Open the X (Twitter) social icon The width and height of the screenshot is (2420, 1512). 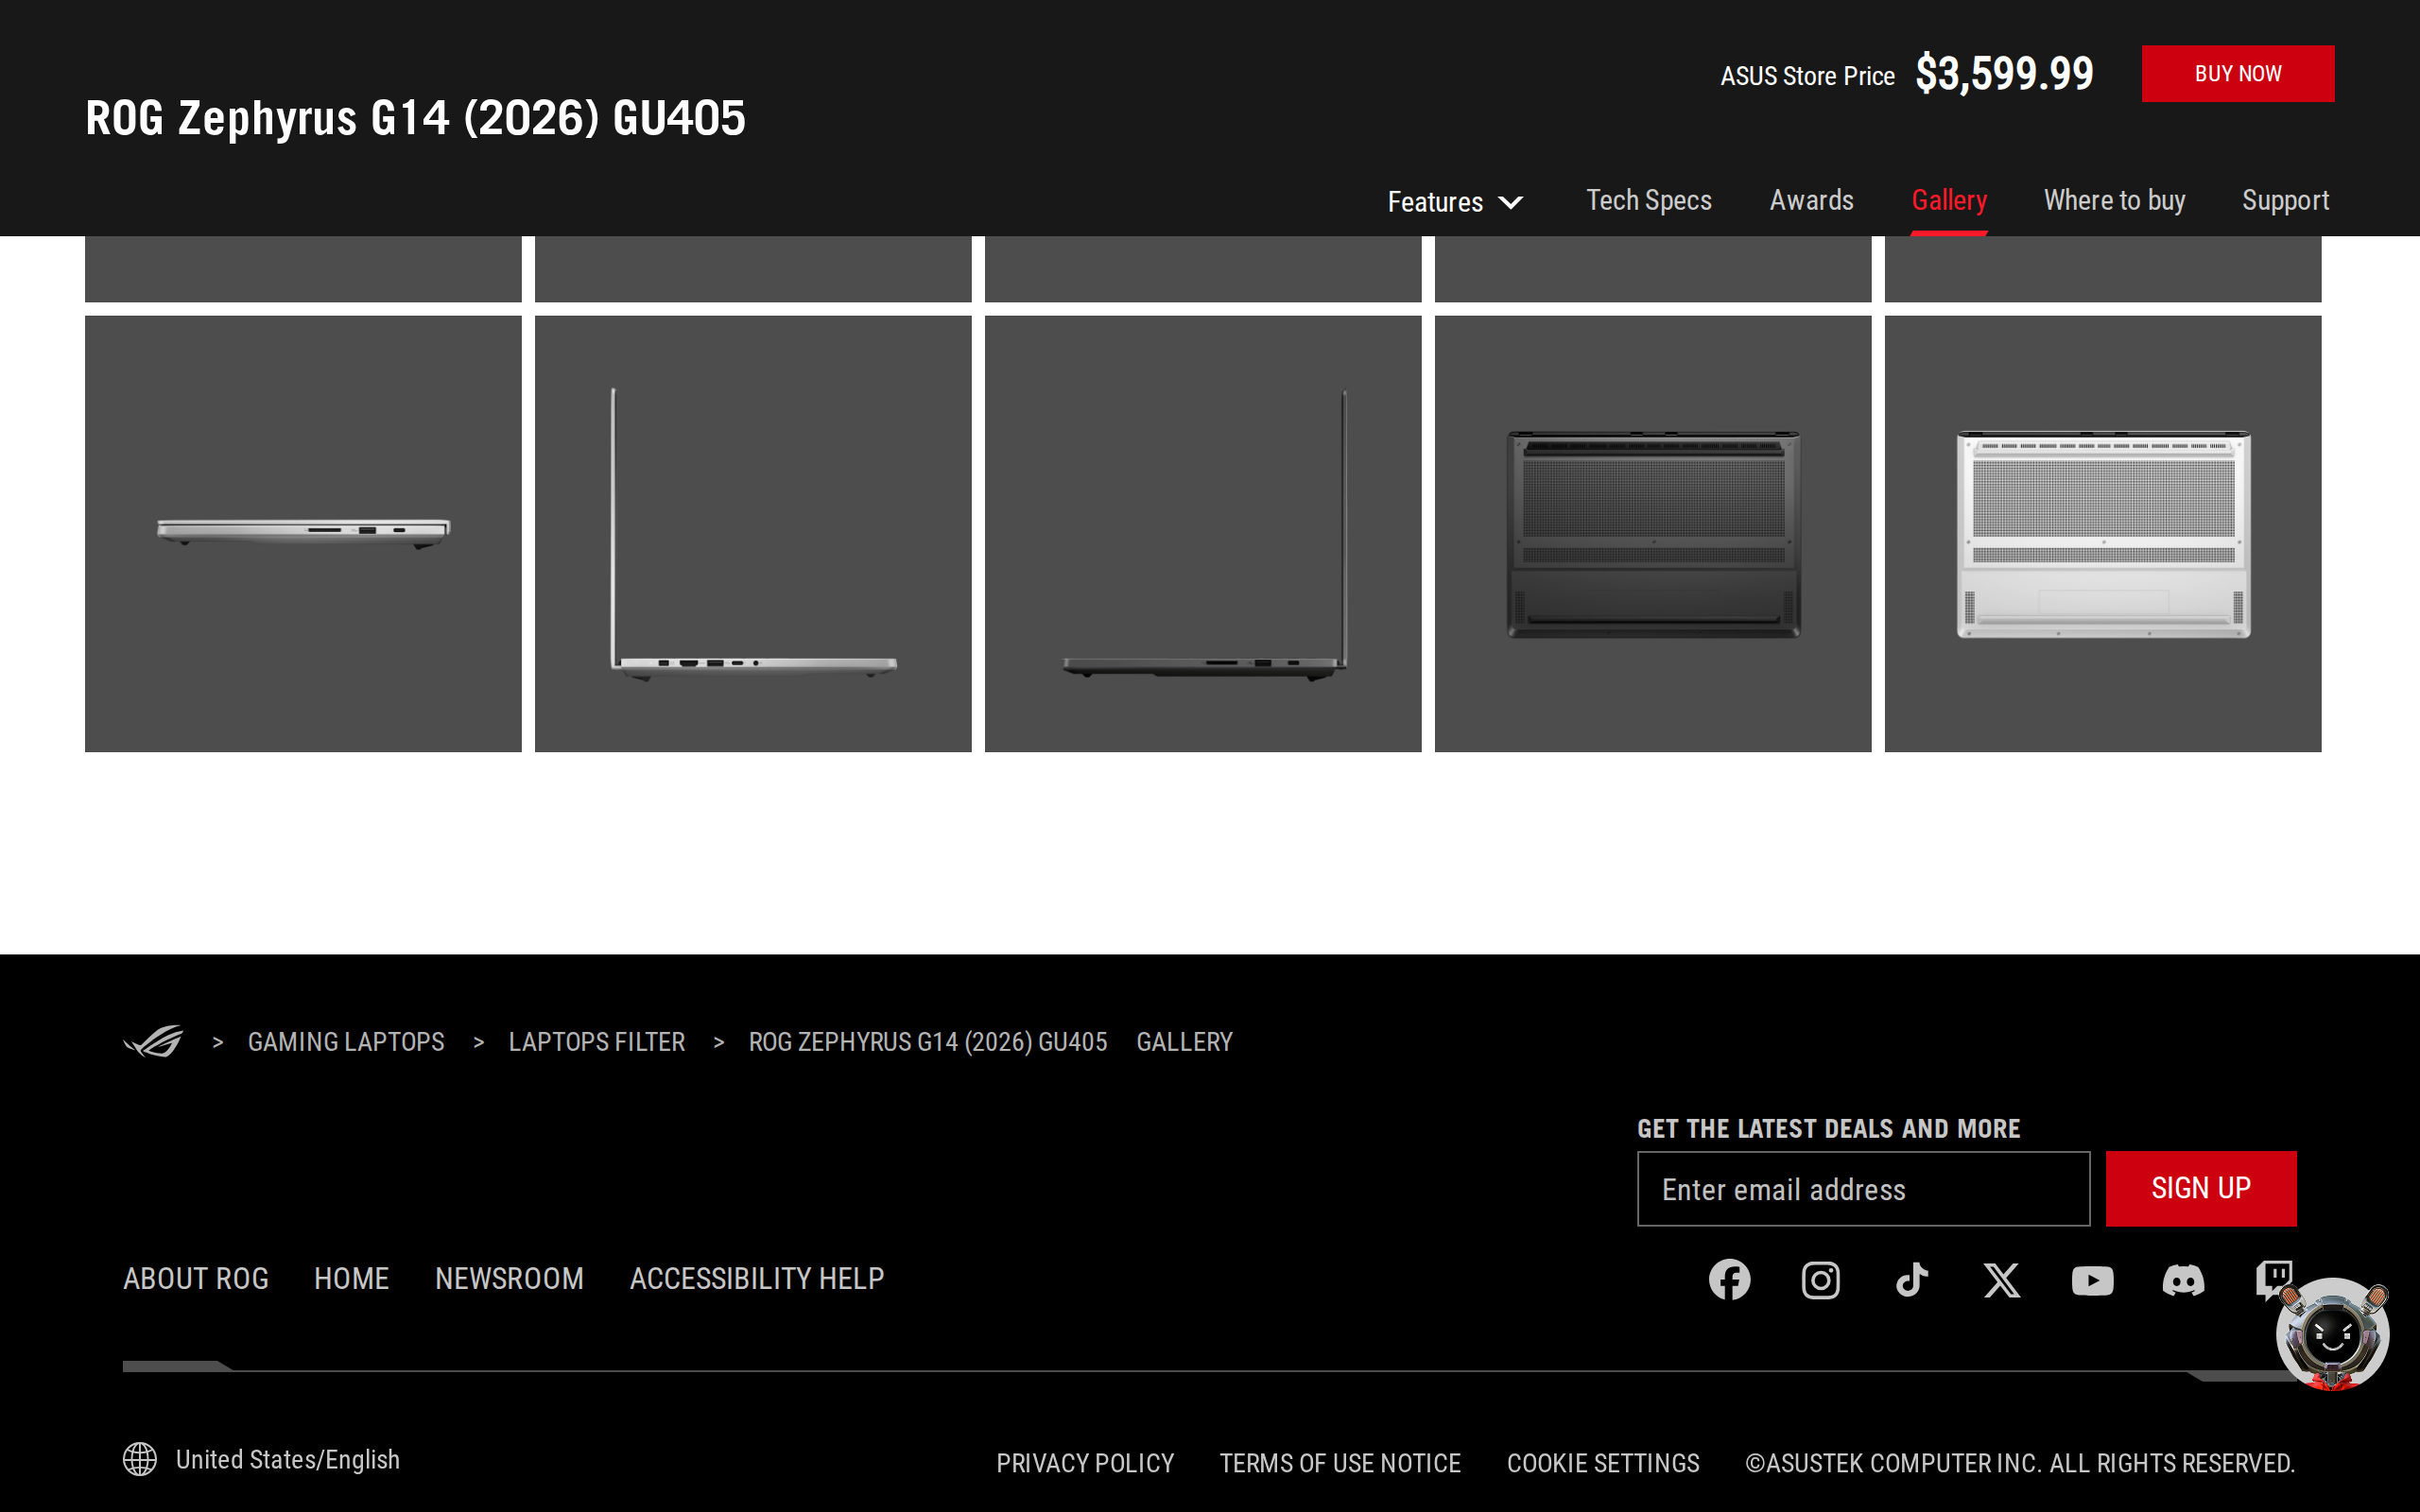(x=2001, y=1279)
